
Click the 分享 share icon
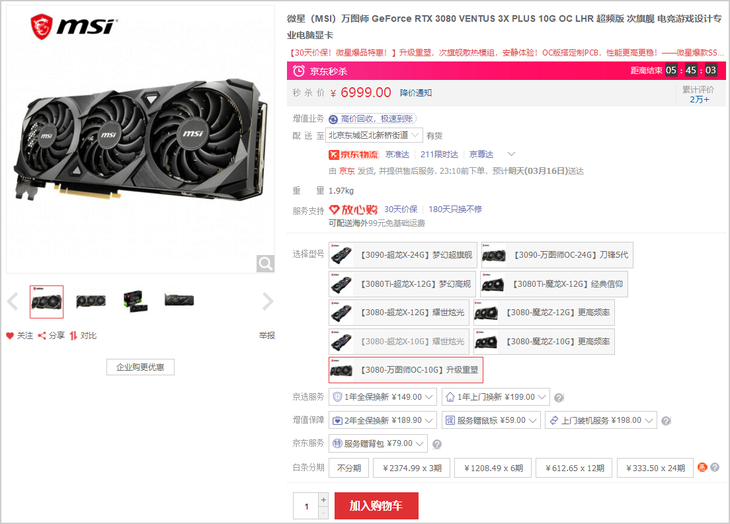(x=42, y=336)
